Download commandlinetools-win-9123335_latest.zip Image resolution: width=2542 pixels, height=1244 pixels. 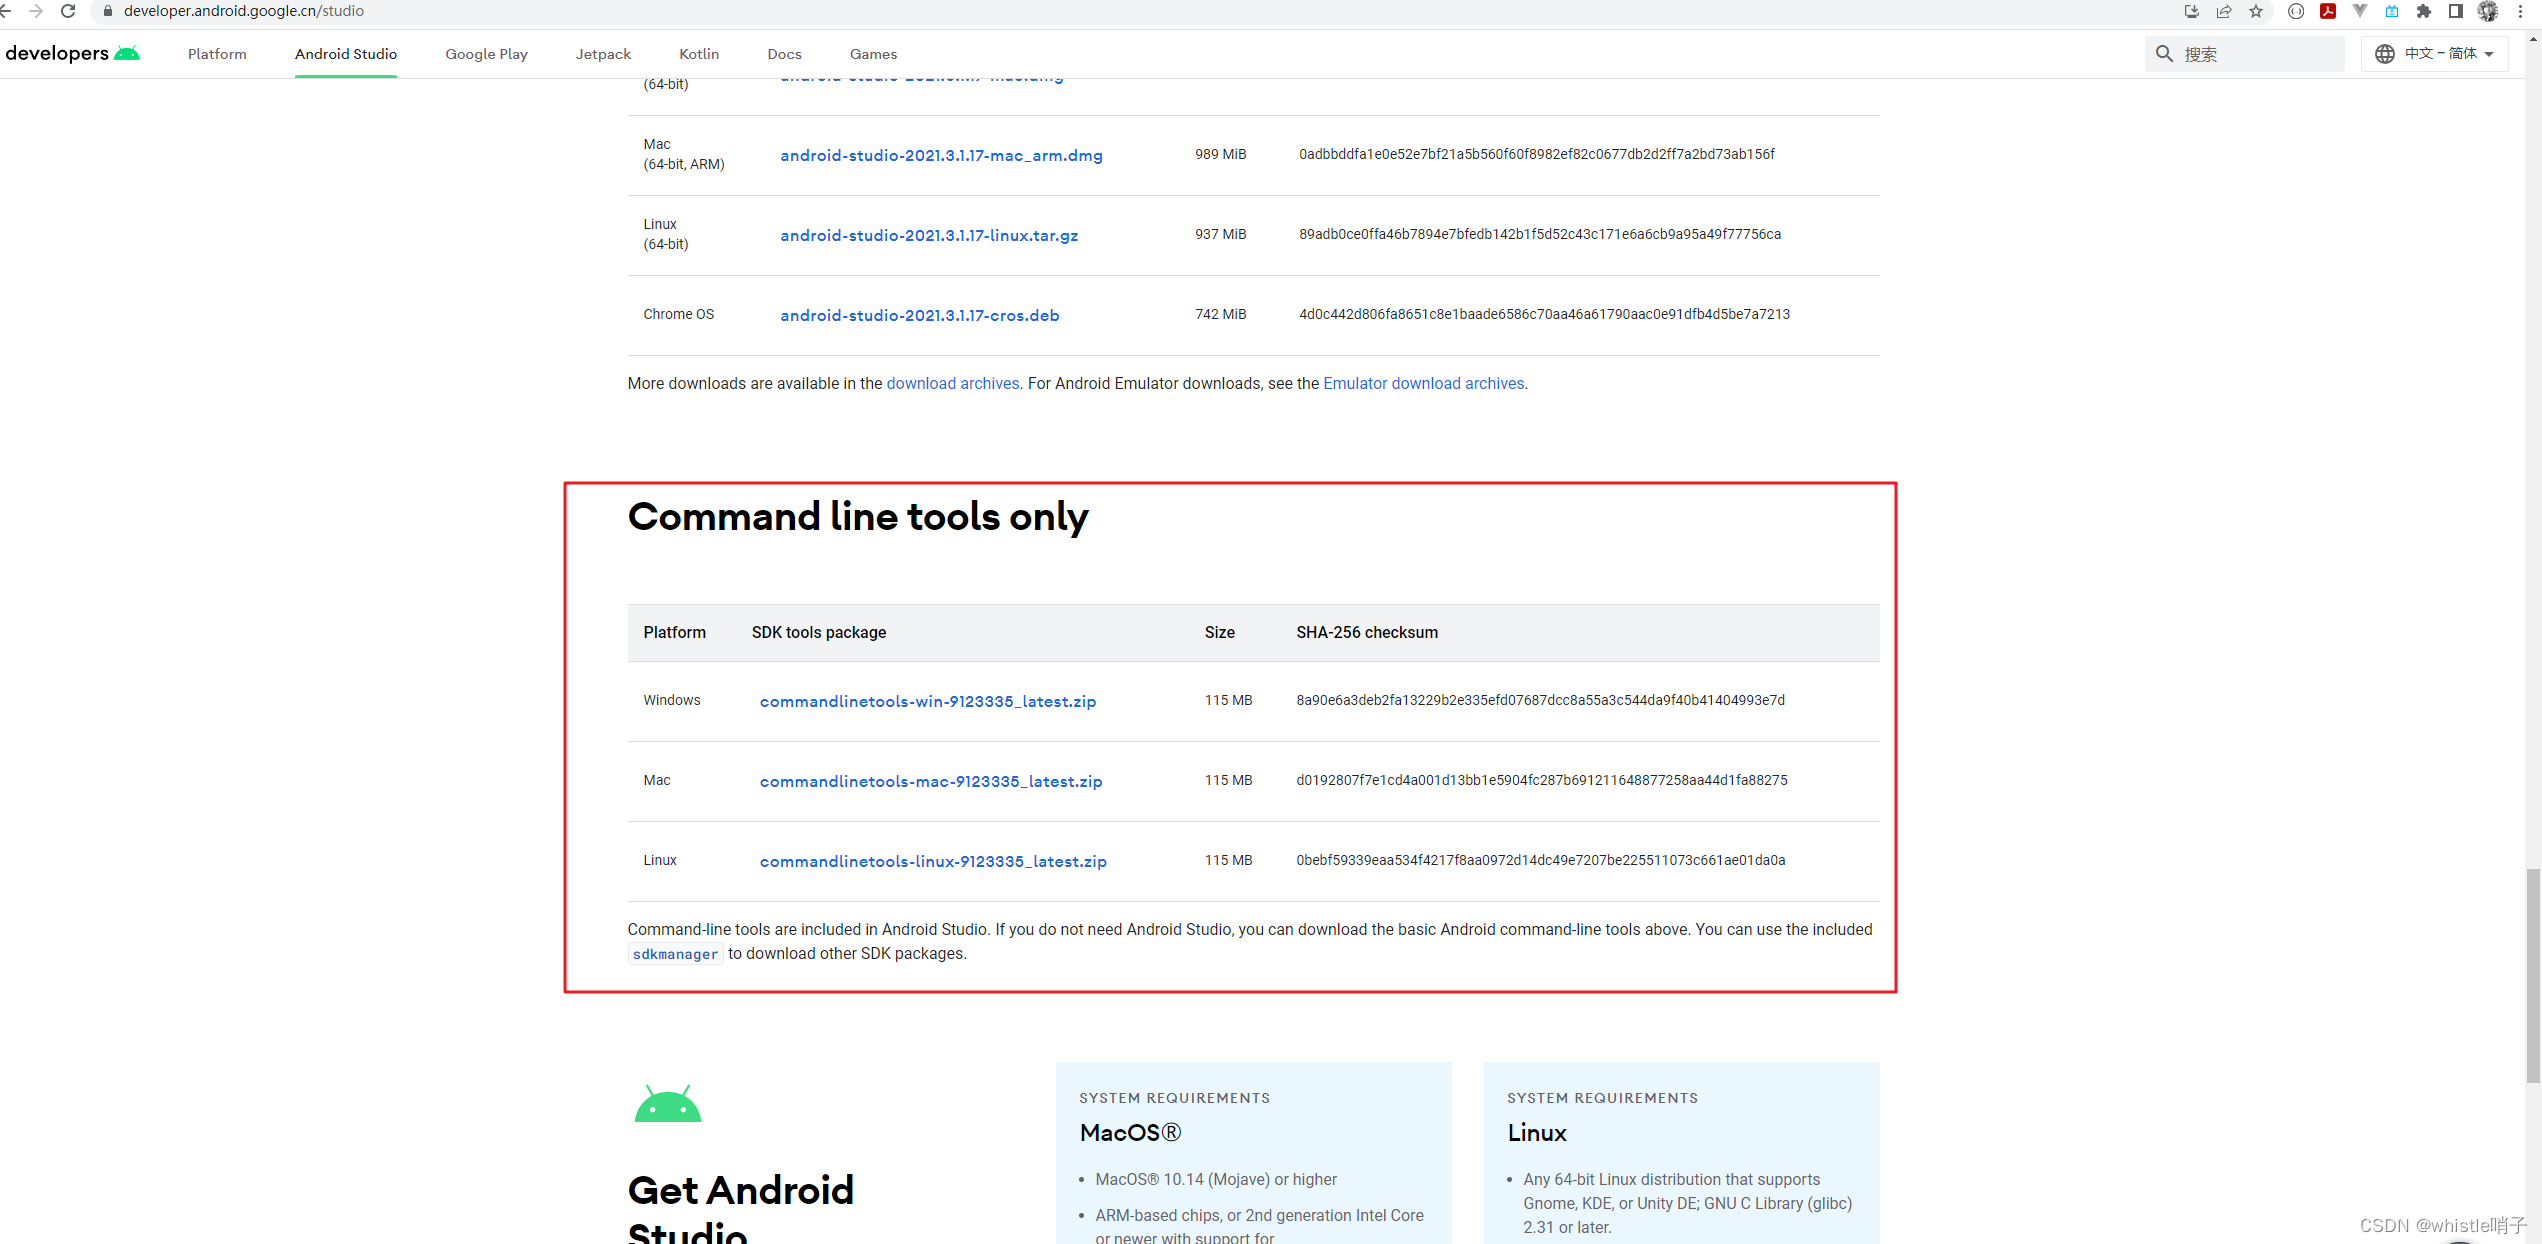click(x=927, y=701)
